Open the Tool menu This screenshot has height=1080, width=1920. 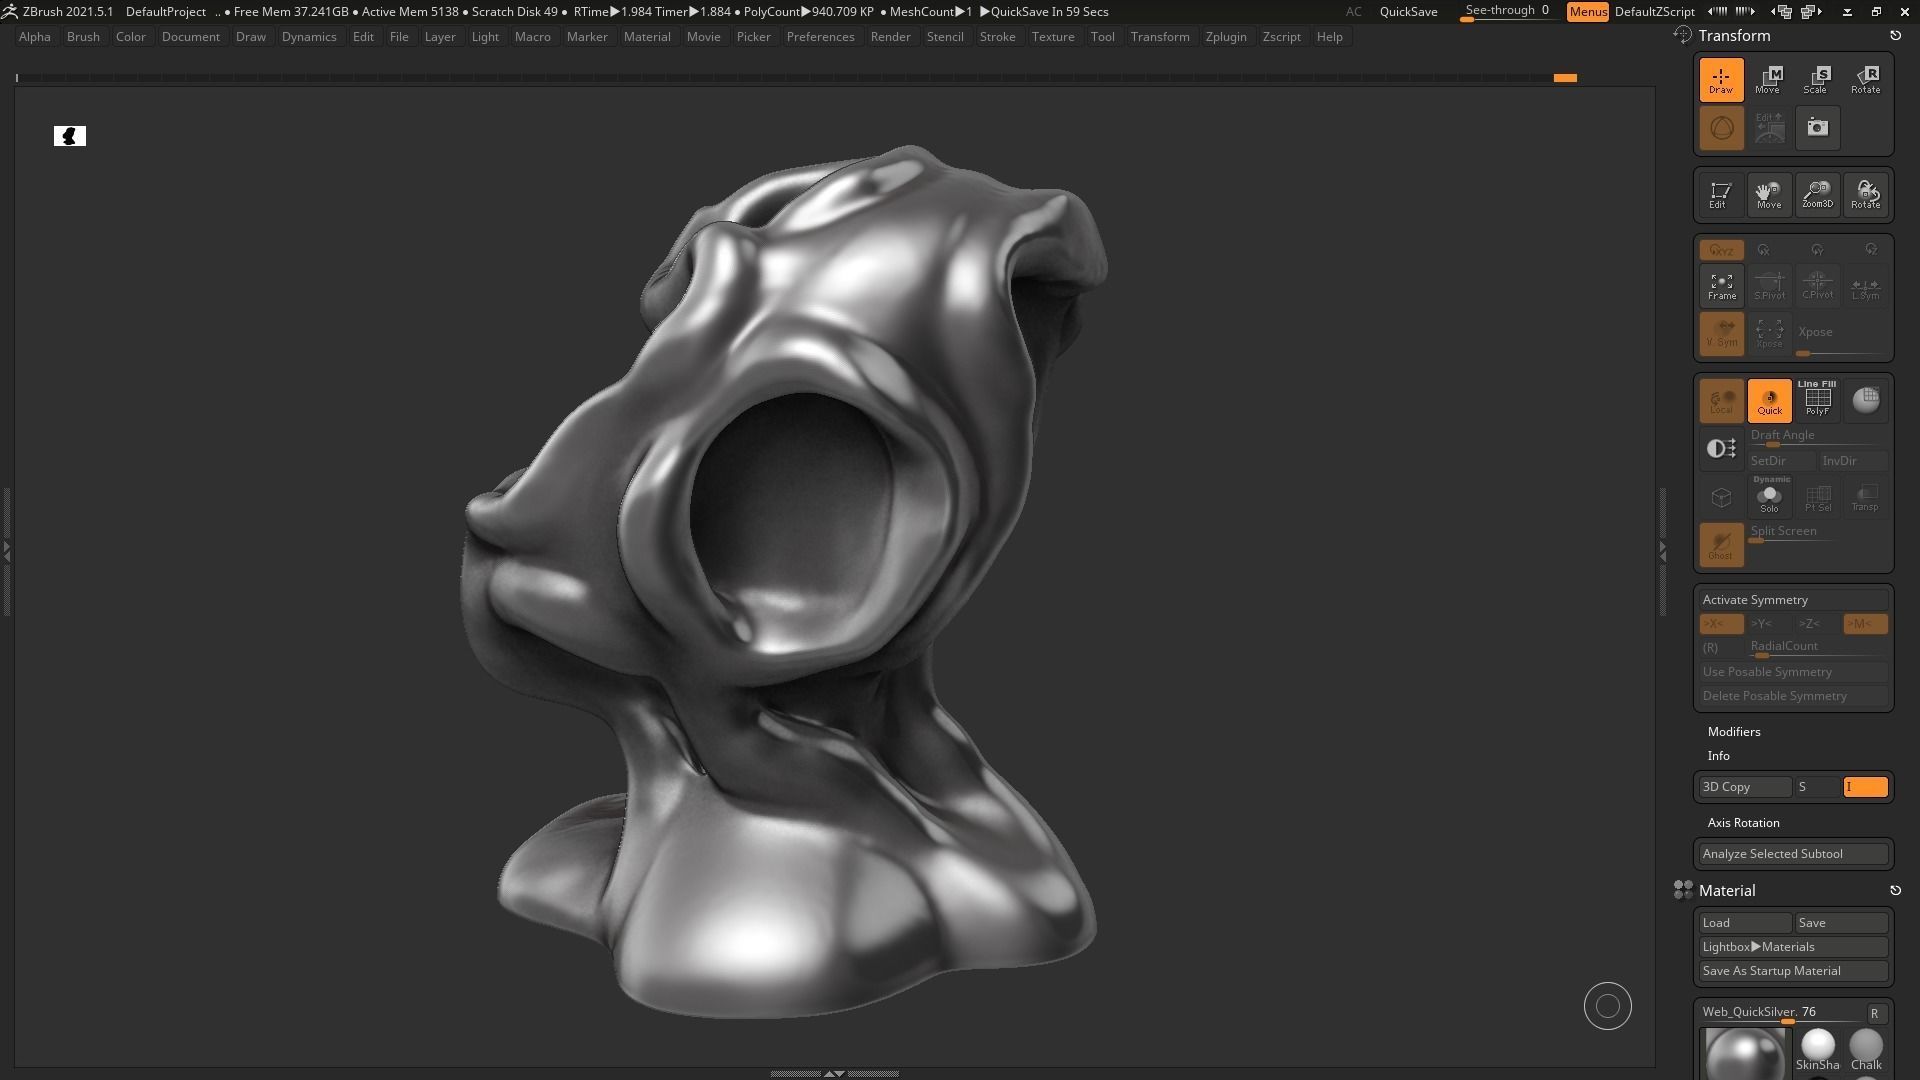point(1102,37)
